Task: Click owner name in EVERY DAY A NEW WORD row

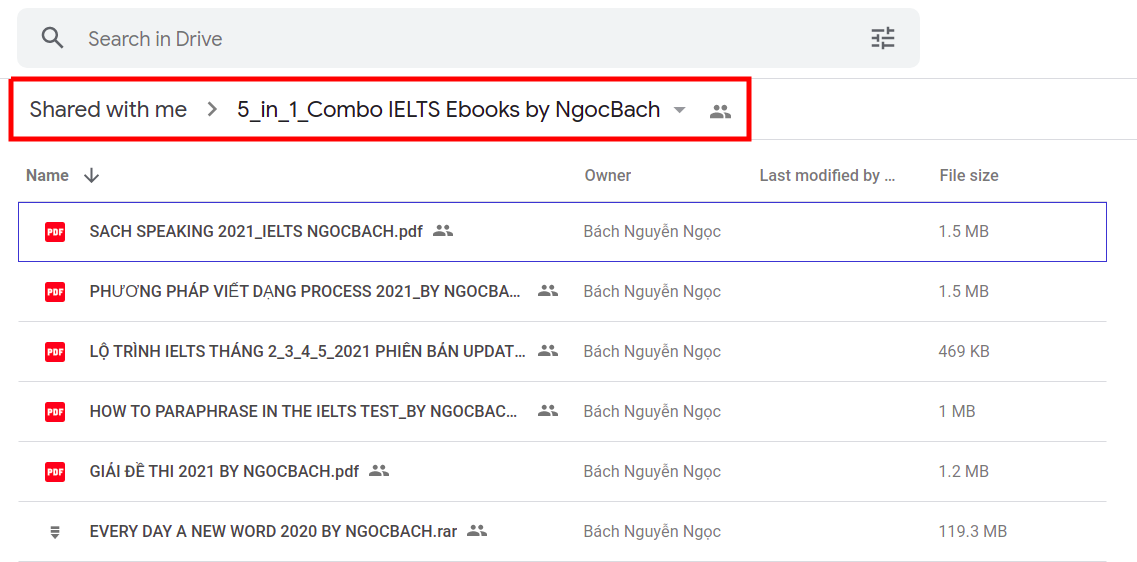Action: (x=652, y=532)
